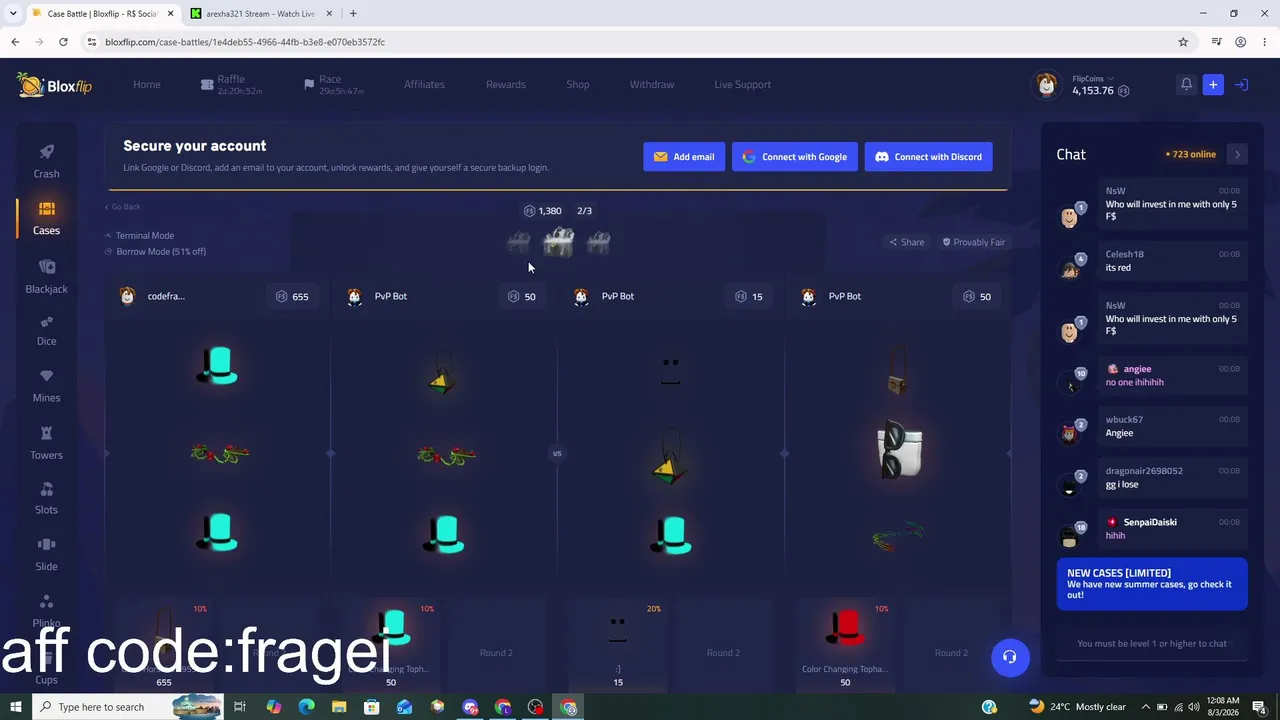Open the Provably Fair info
The height and width of the screenshot is (720, 1280).
(973, 242)
